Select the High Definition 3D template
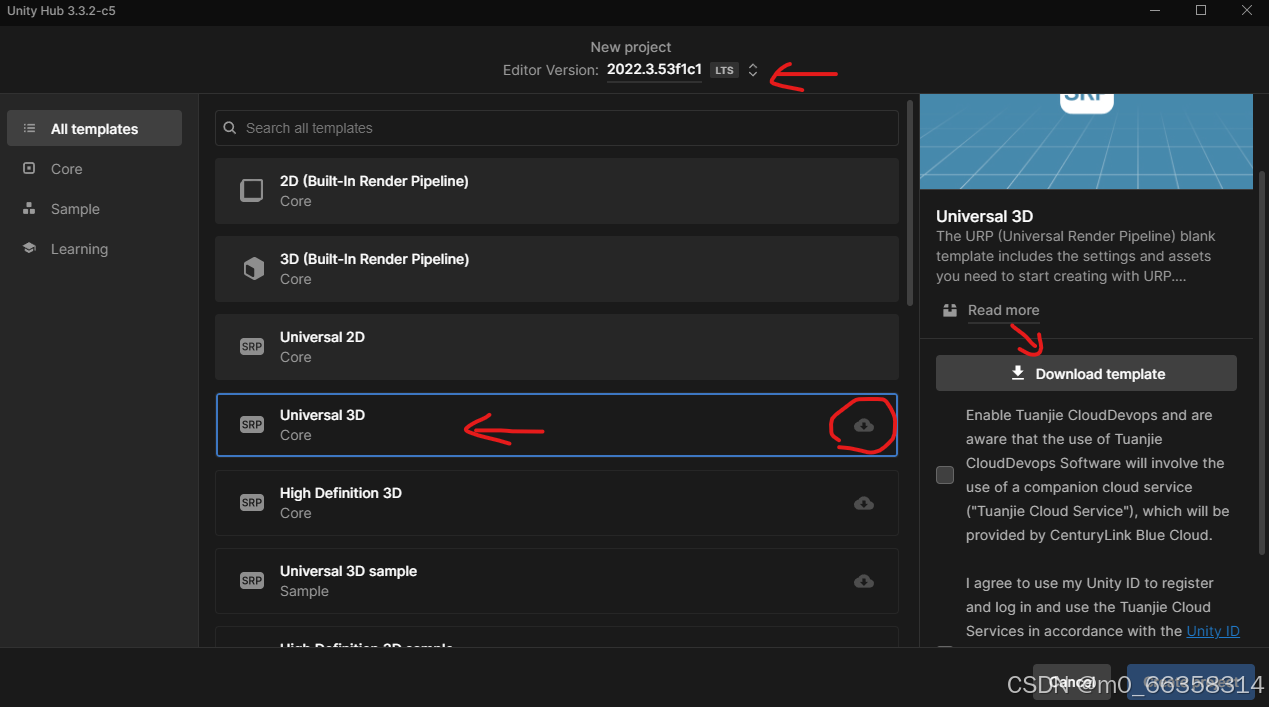1269x707 pixels. click(556, 502)
